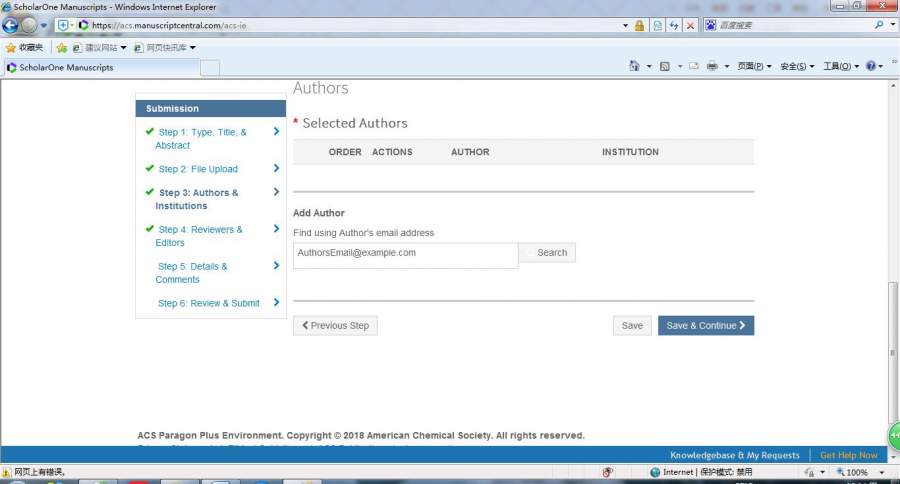Select the ScholarOne Manuscripts browser tab
This screenshot has height=484, width=900.
(x=101, y=67)
